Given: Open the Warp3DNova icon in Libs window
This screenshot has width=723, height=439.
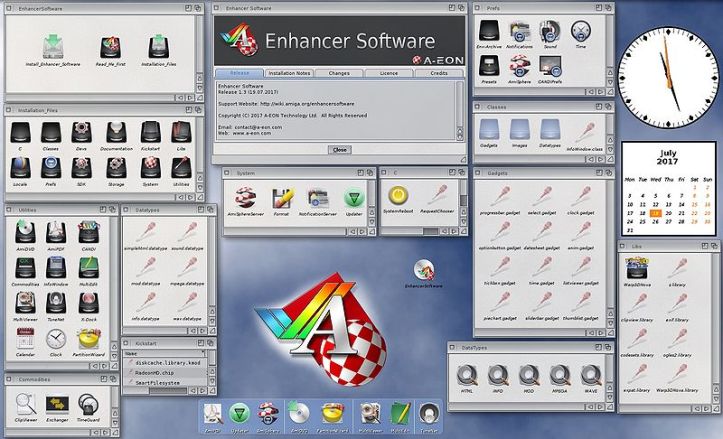Looking at the screenshot, I should [639, 267].
